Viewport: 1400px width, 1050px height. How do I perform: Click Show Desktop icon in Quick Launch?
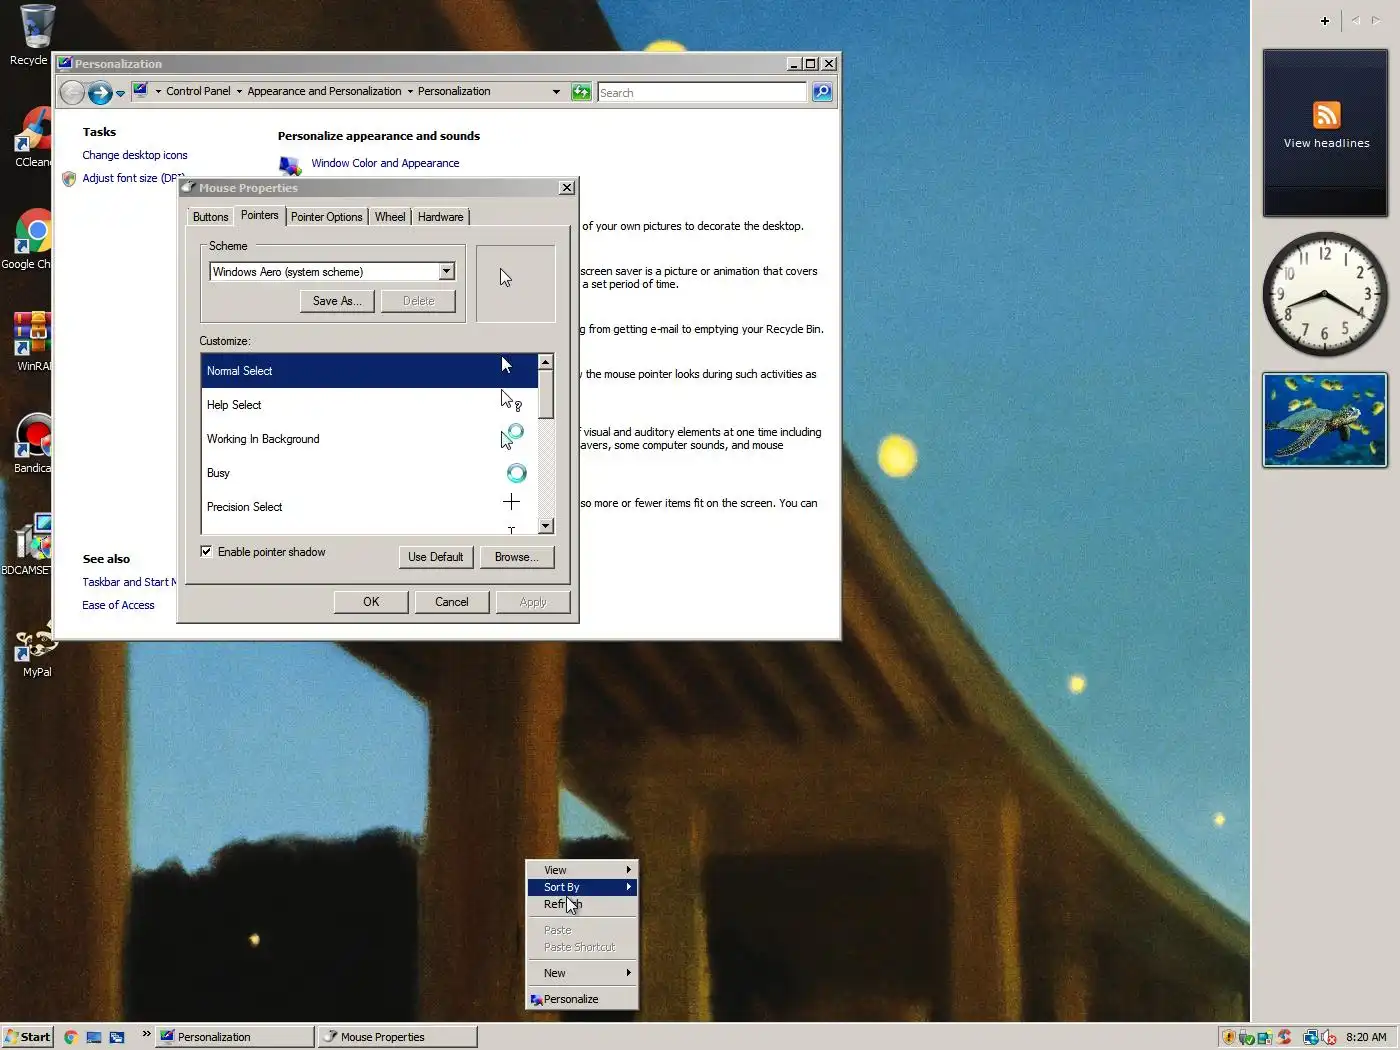[93, 1037]
